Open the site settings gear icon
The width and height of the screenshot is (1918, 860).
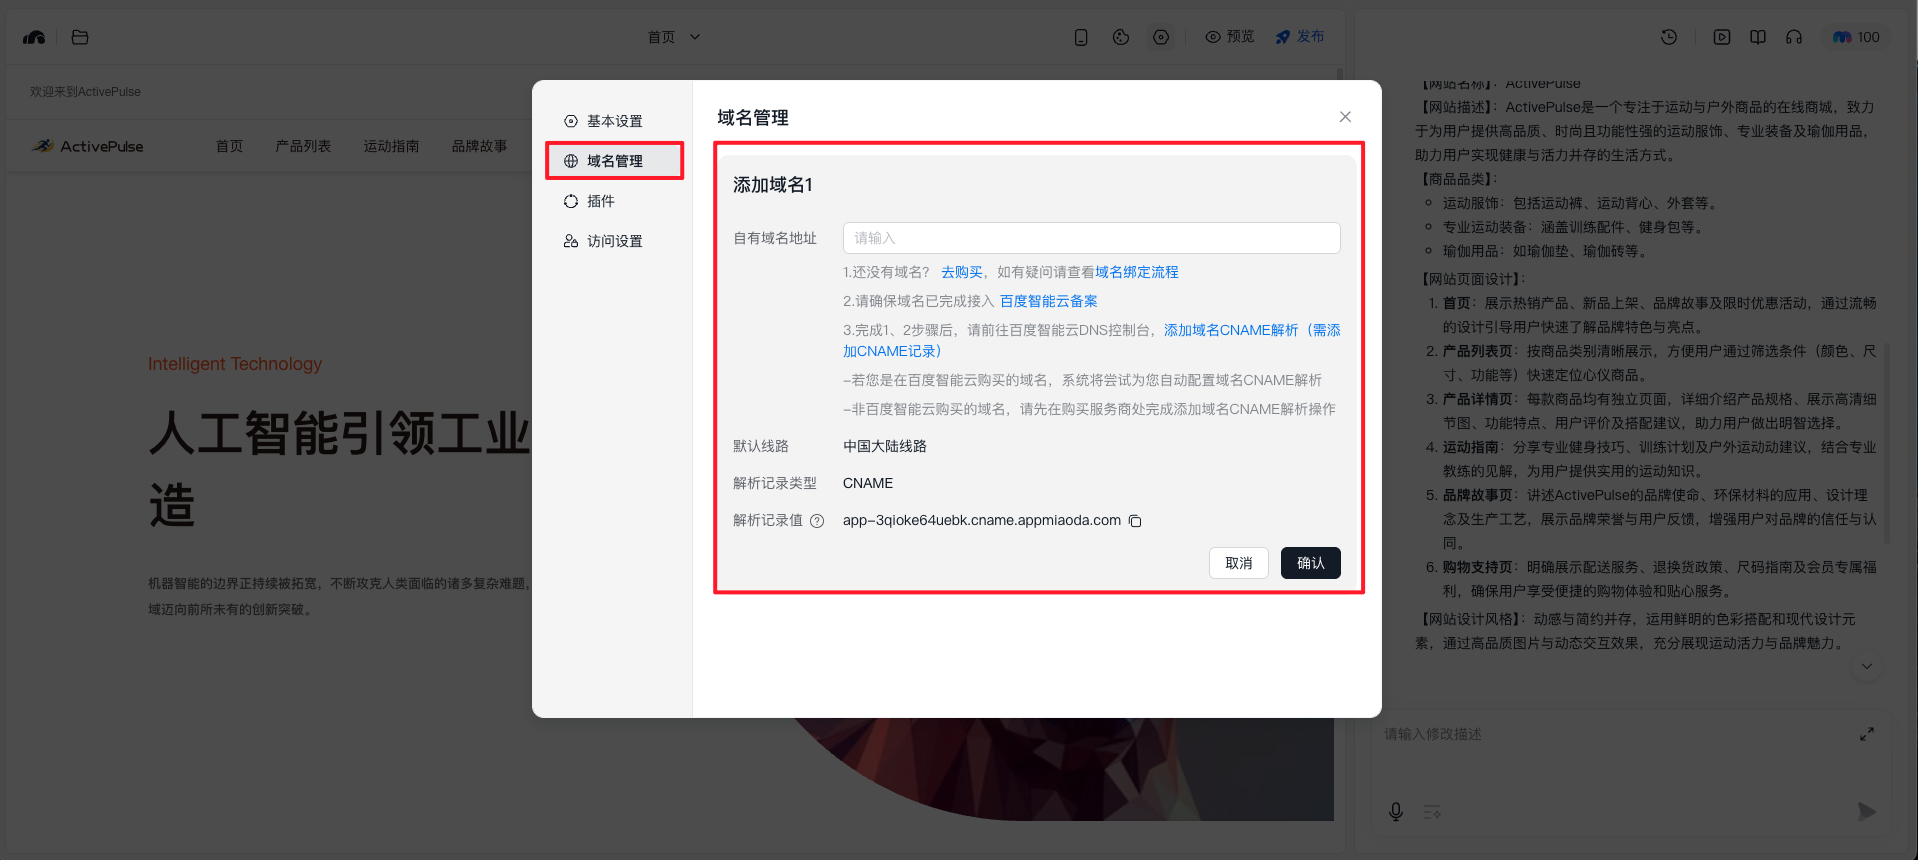(x=1161, y=37)
